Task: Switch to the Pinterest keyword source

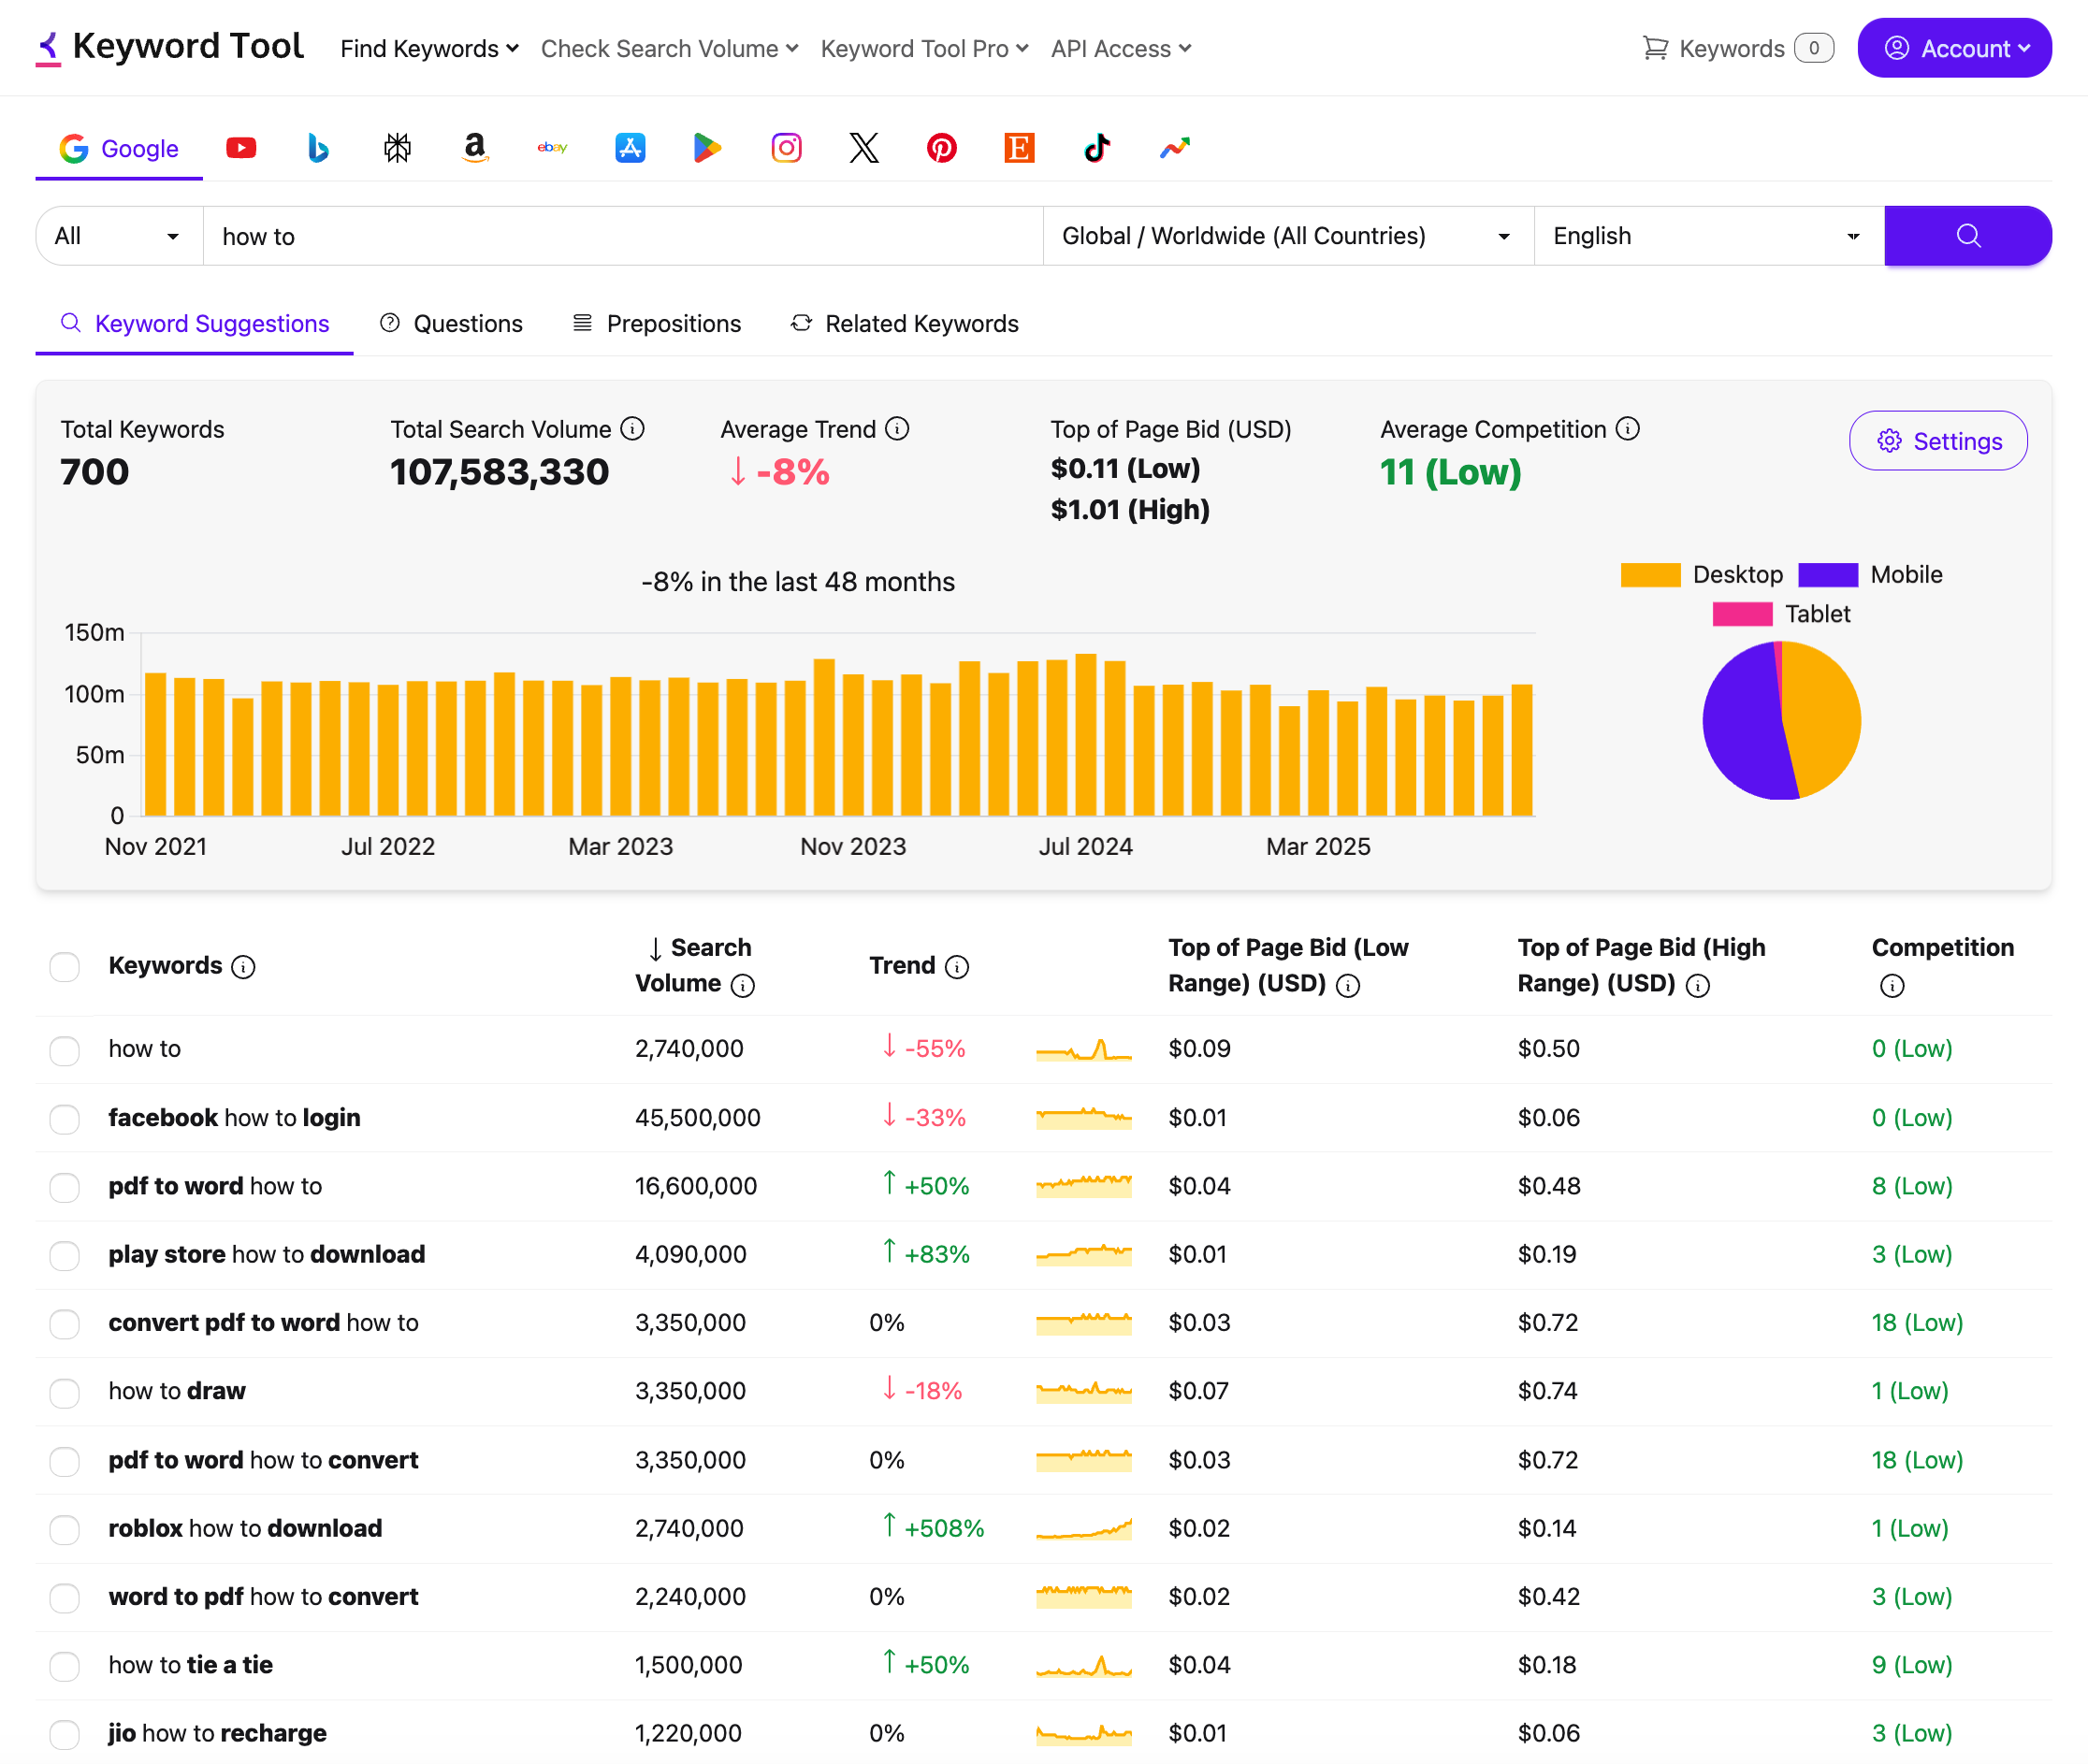Action: tap(941, 148)
